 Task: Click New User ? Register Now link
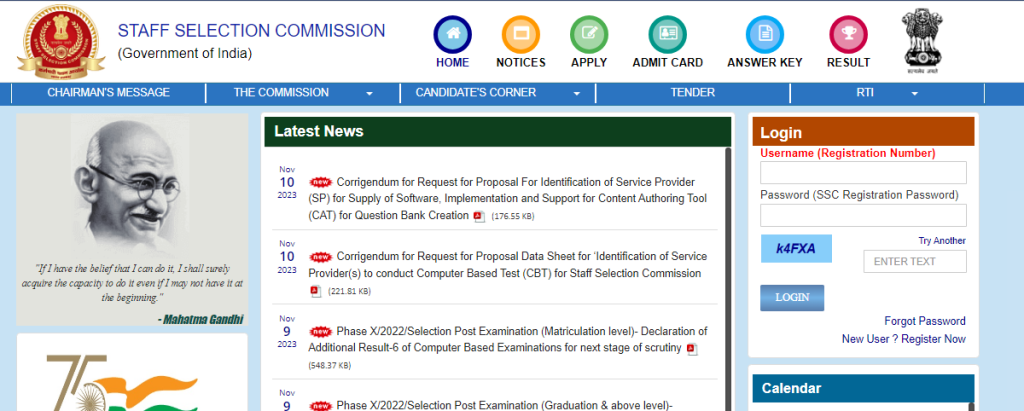(903, 338)
